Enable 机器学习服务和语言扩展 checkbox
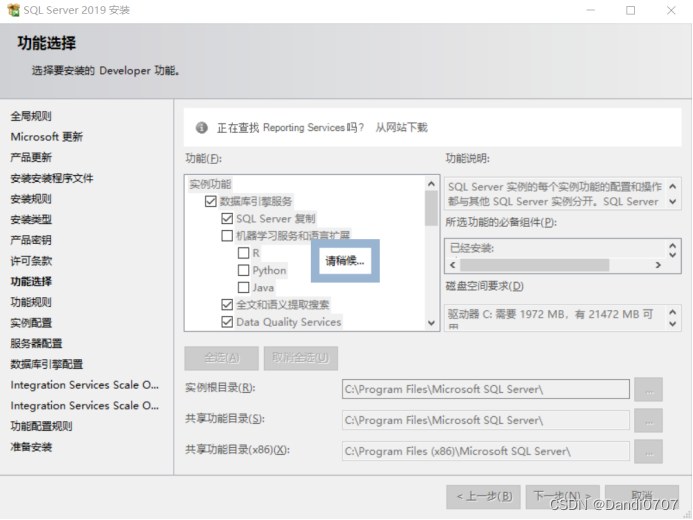Image resolution: width=693 pixels, height=520 pixels. point(227,235)
